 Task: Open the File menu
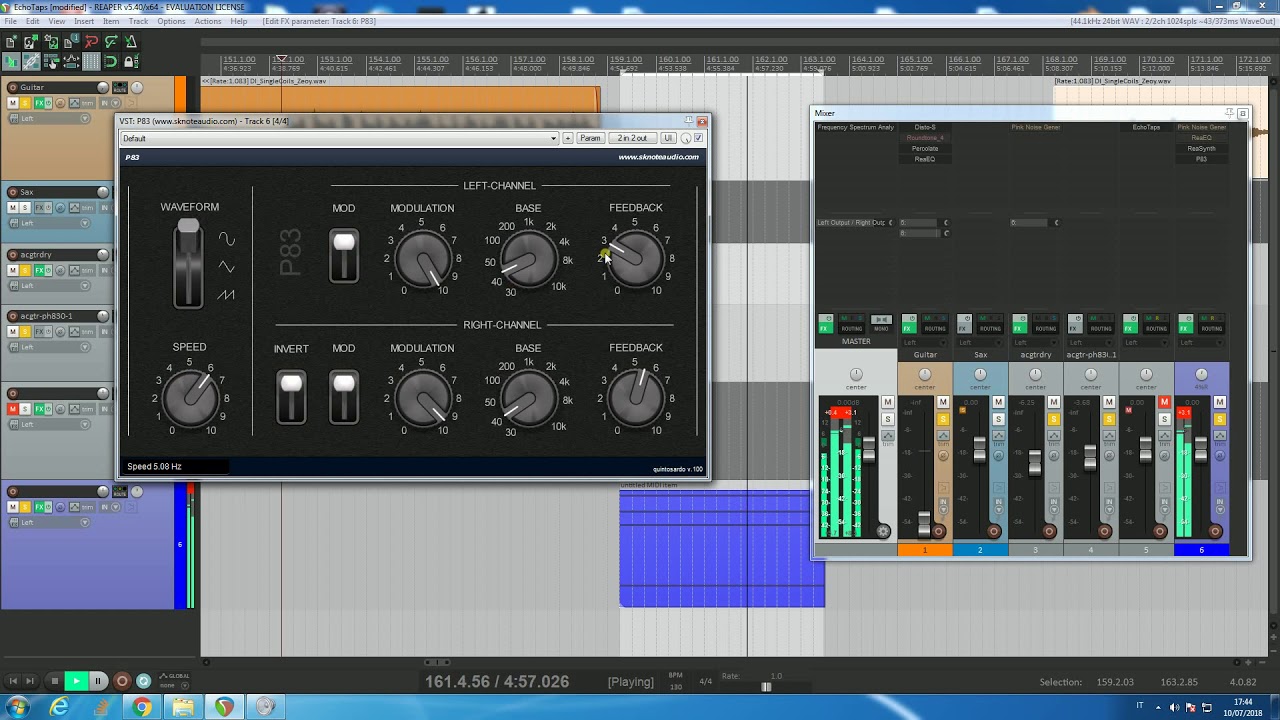pos(10,21)
